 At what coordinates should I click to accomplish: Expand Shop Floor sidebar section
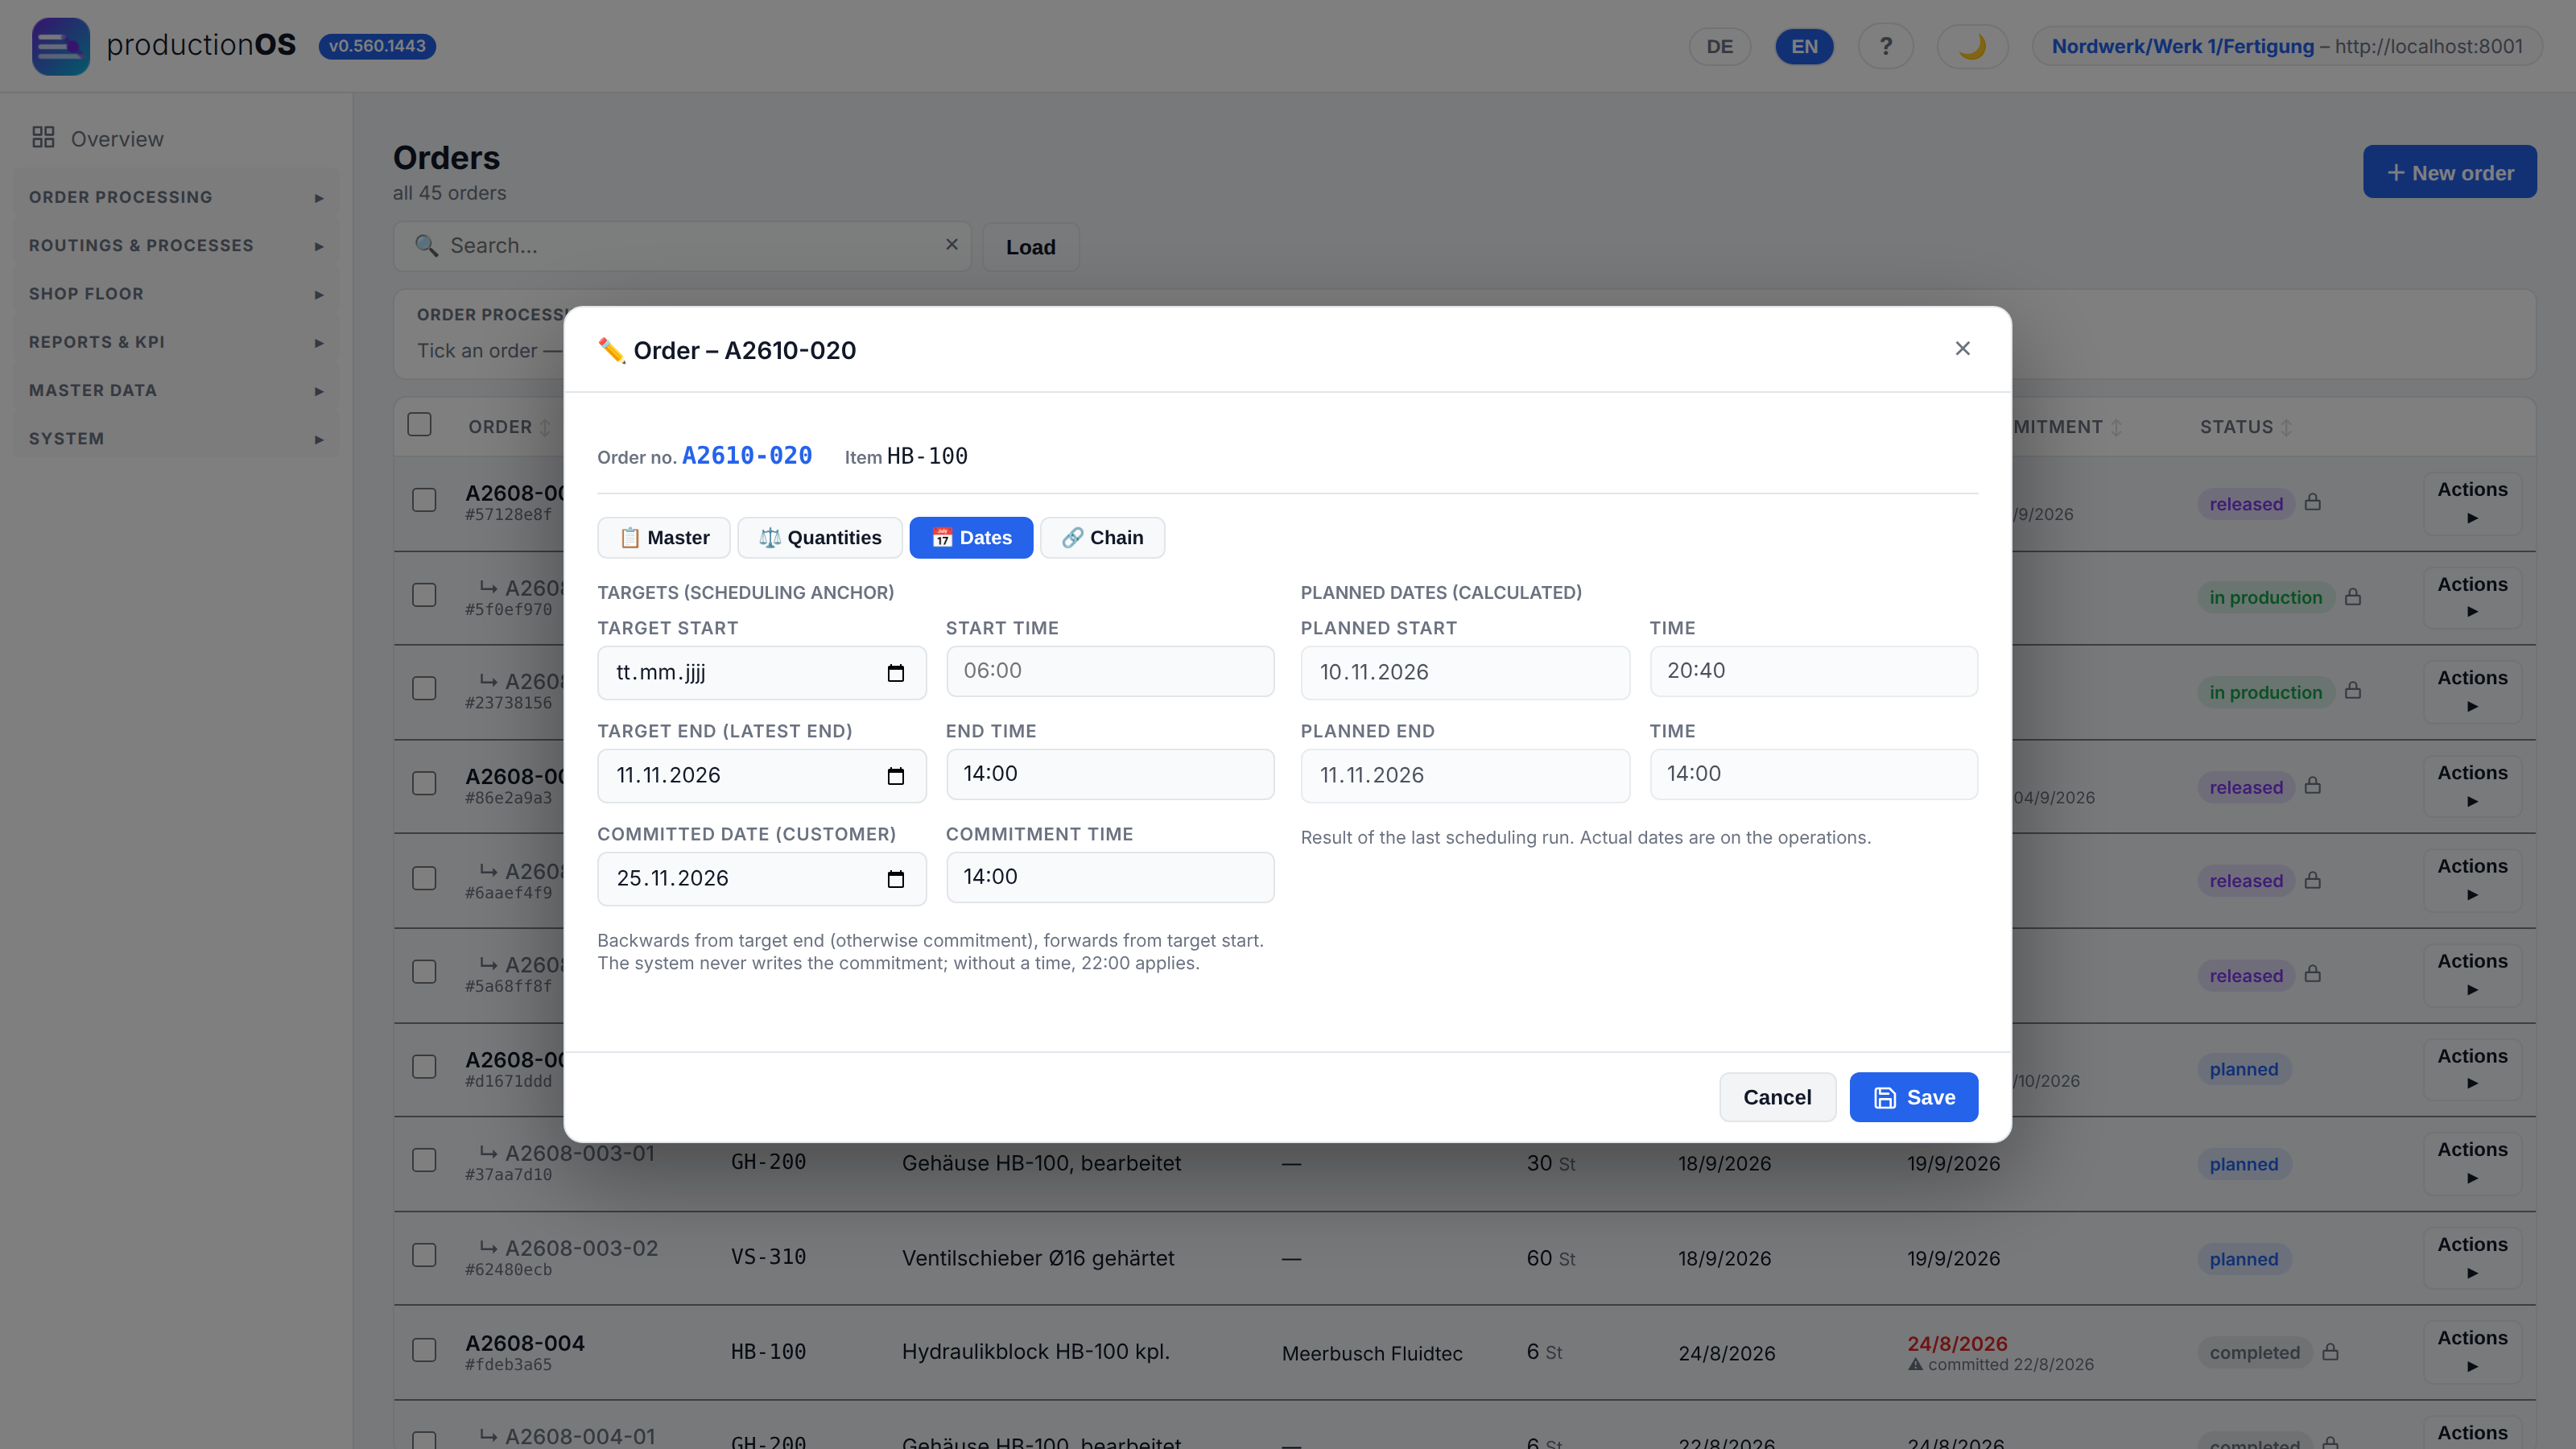click(176, 294)
